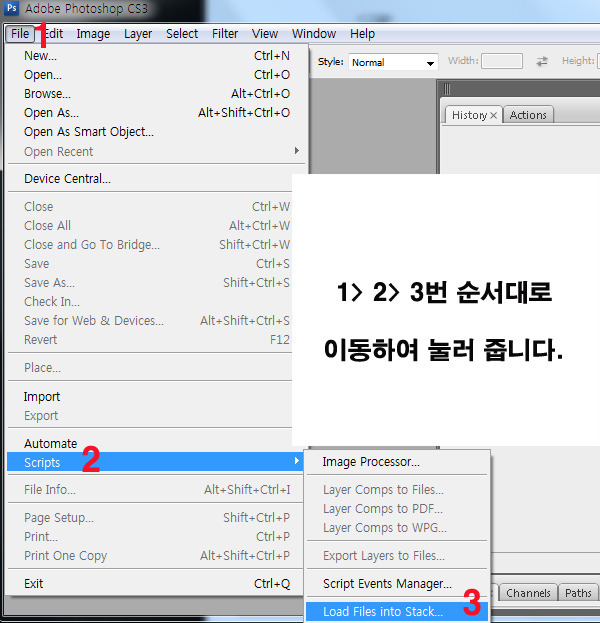600x623 pixels.
Task: Close the History tab with its x
Action: (x=494, y=115)
